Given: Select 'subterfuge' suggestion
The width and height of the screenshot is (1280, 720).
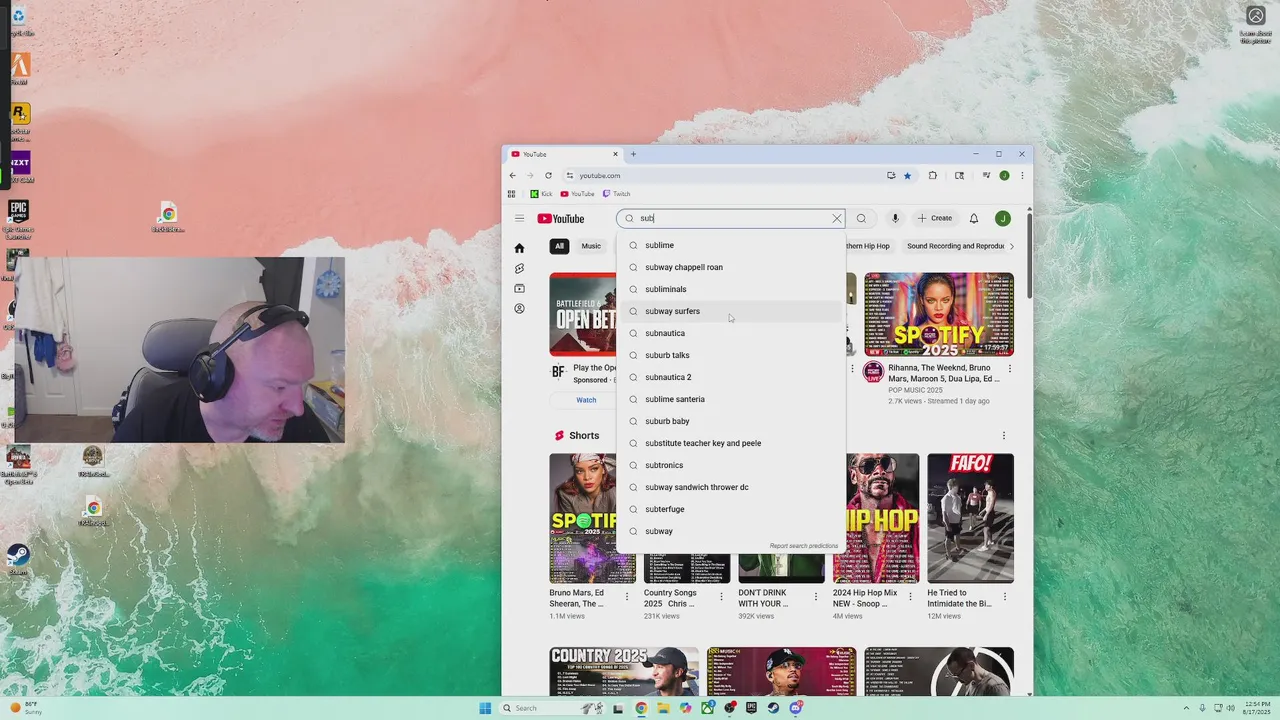Looking at the screenshot, I should 731,509.
